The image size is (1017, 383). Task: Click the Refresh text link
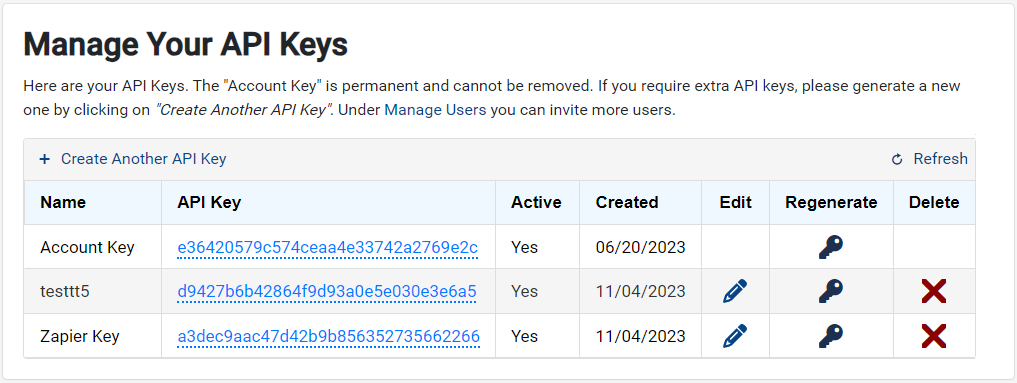coord(940,159)
